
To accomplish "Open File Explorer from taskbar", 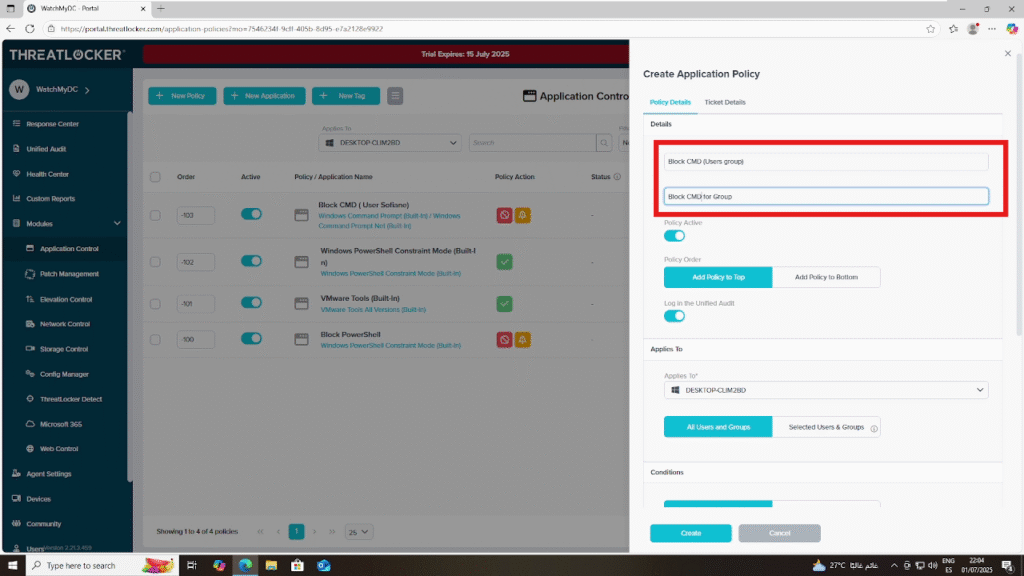I will click(271, 566).
